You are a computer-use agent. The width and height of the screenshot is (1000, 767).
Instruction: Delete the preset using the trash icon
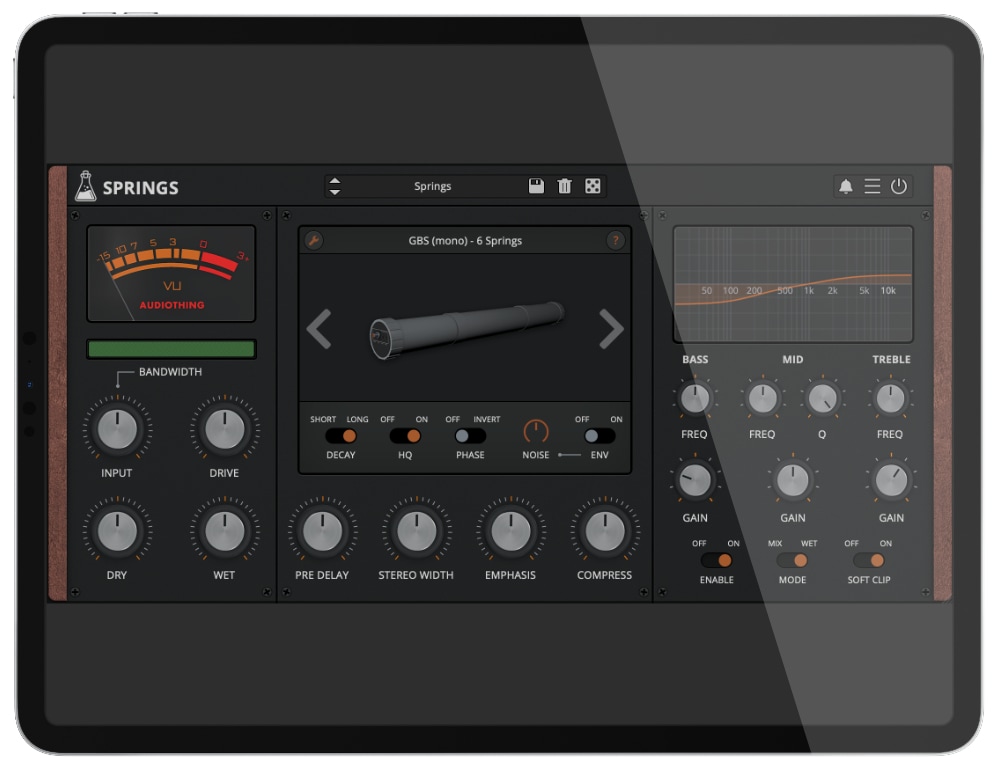point(564,186)
